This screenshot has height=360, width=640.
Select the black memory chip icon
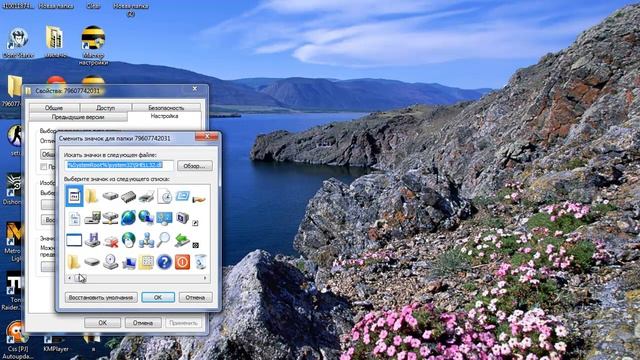tap(128, 197)
